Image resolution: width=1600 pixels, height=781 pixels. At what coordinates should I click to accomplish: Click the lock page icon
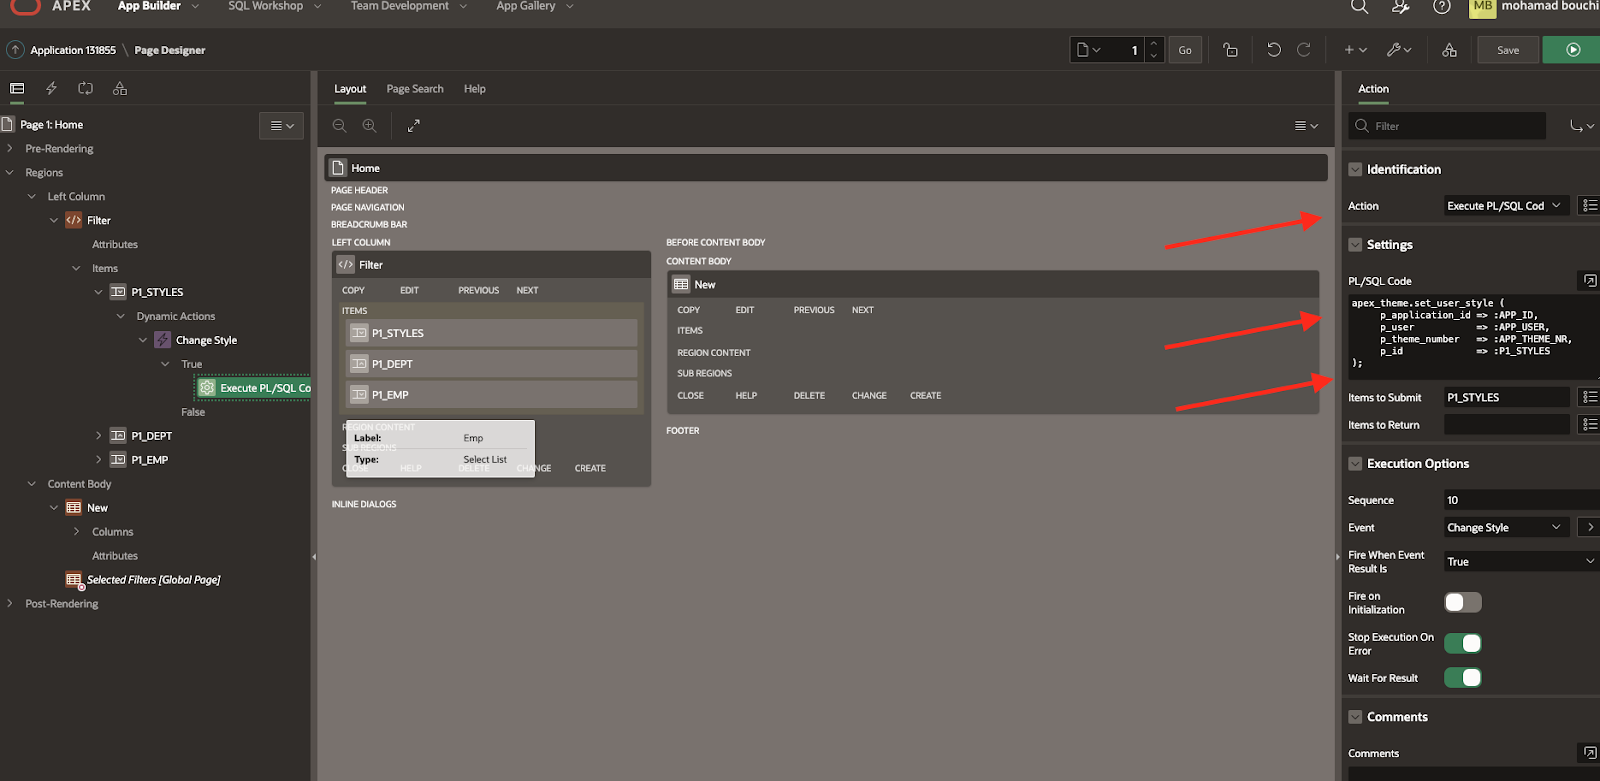coord(1230,50)
